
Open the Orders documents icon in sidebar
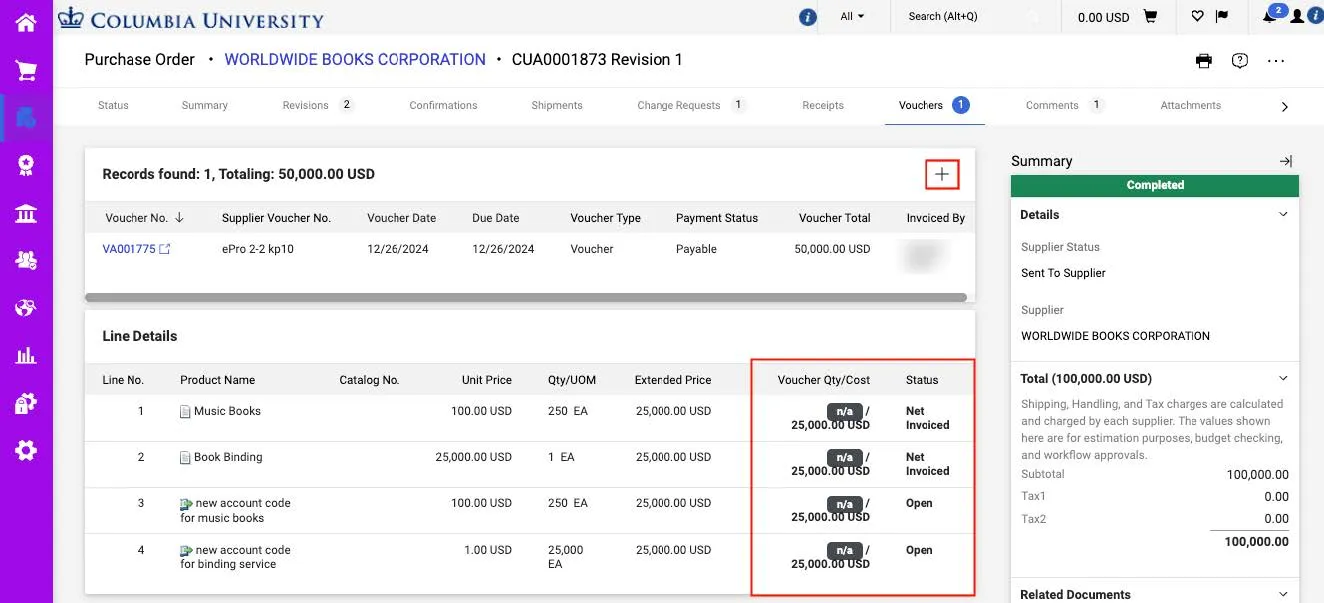coord(26,117)
